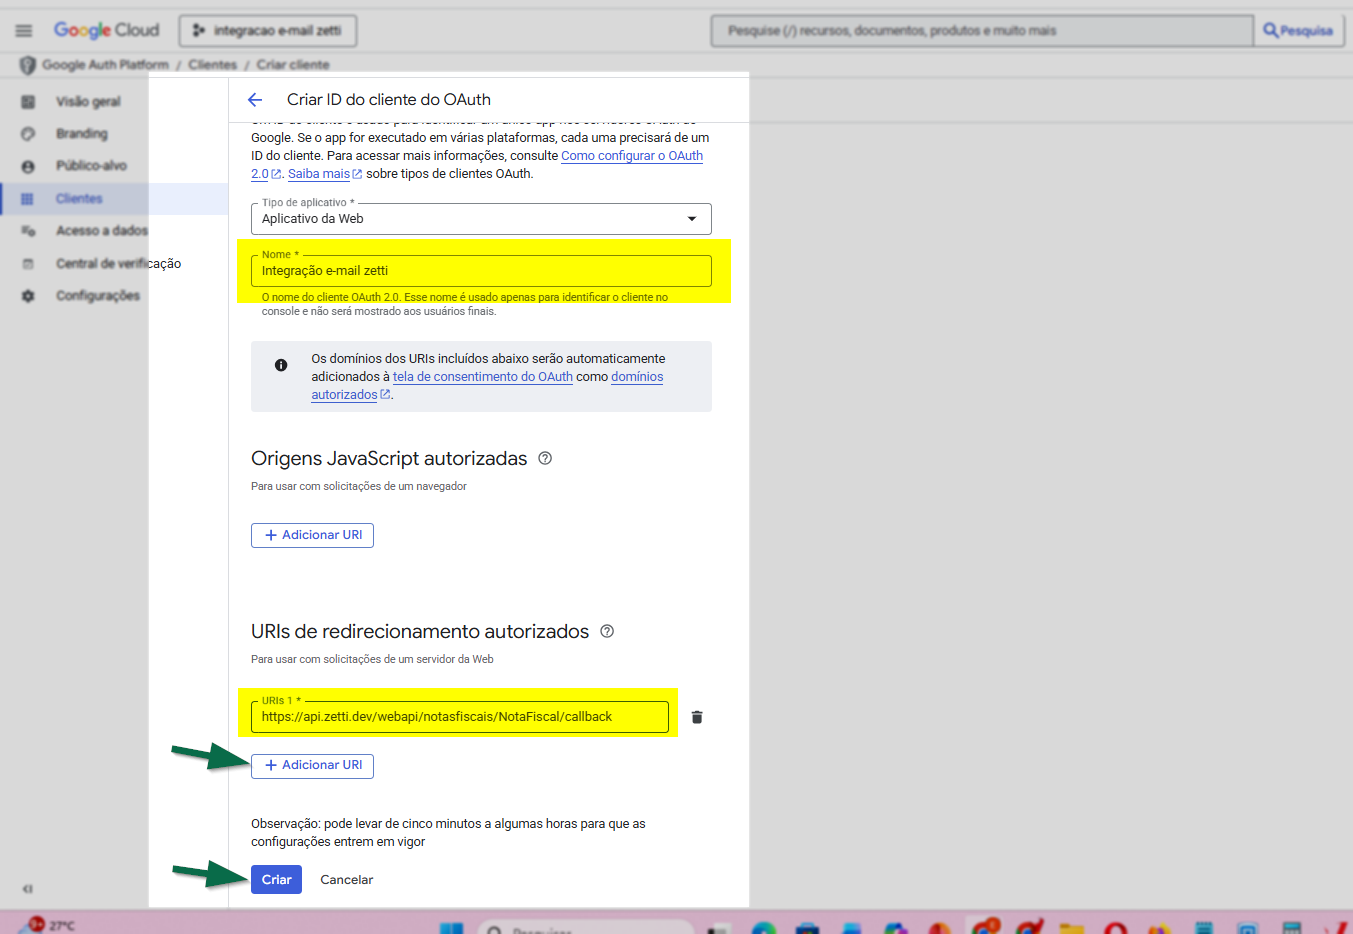Viewport: 1353px width, 934px height.
Task: Go to Google Auth Platform breadcrumb
Action: point(105,65)
